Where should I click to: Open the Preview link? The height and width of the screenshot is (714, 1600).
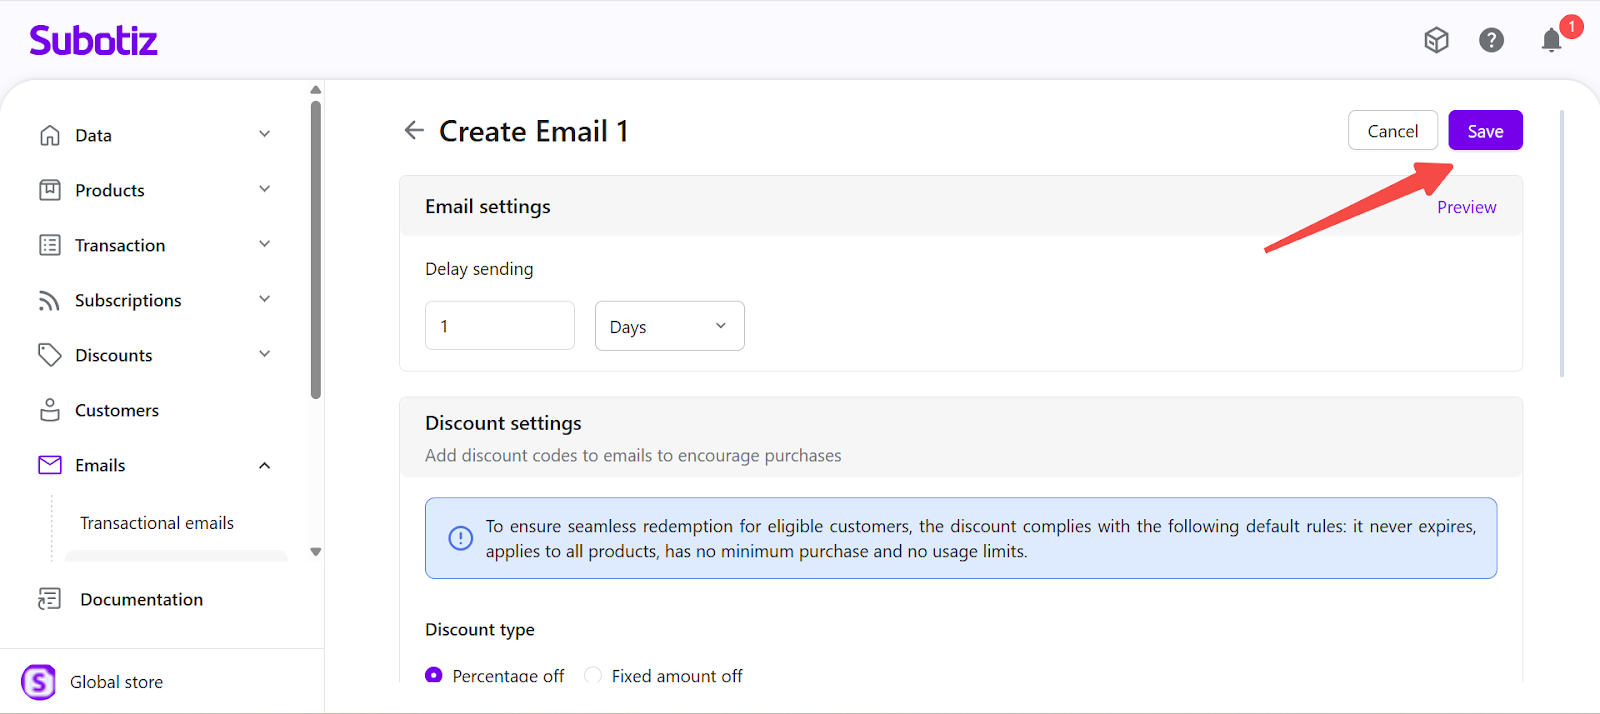tap(1466, 207)
